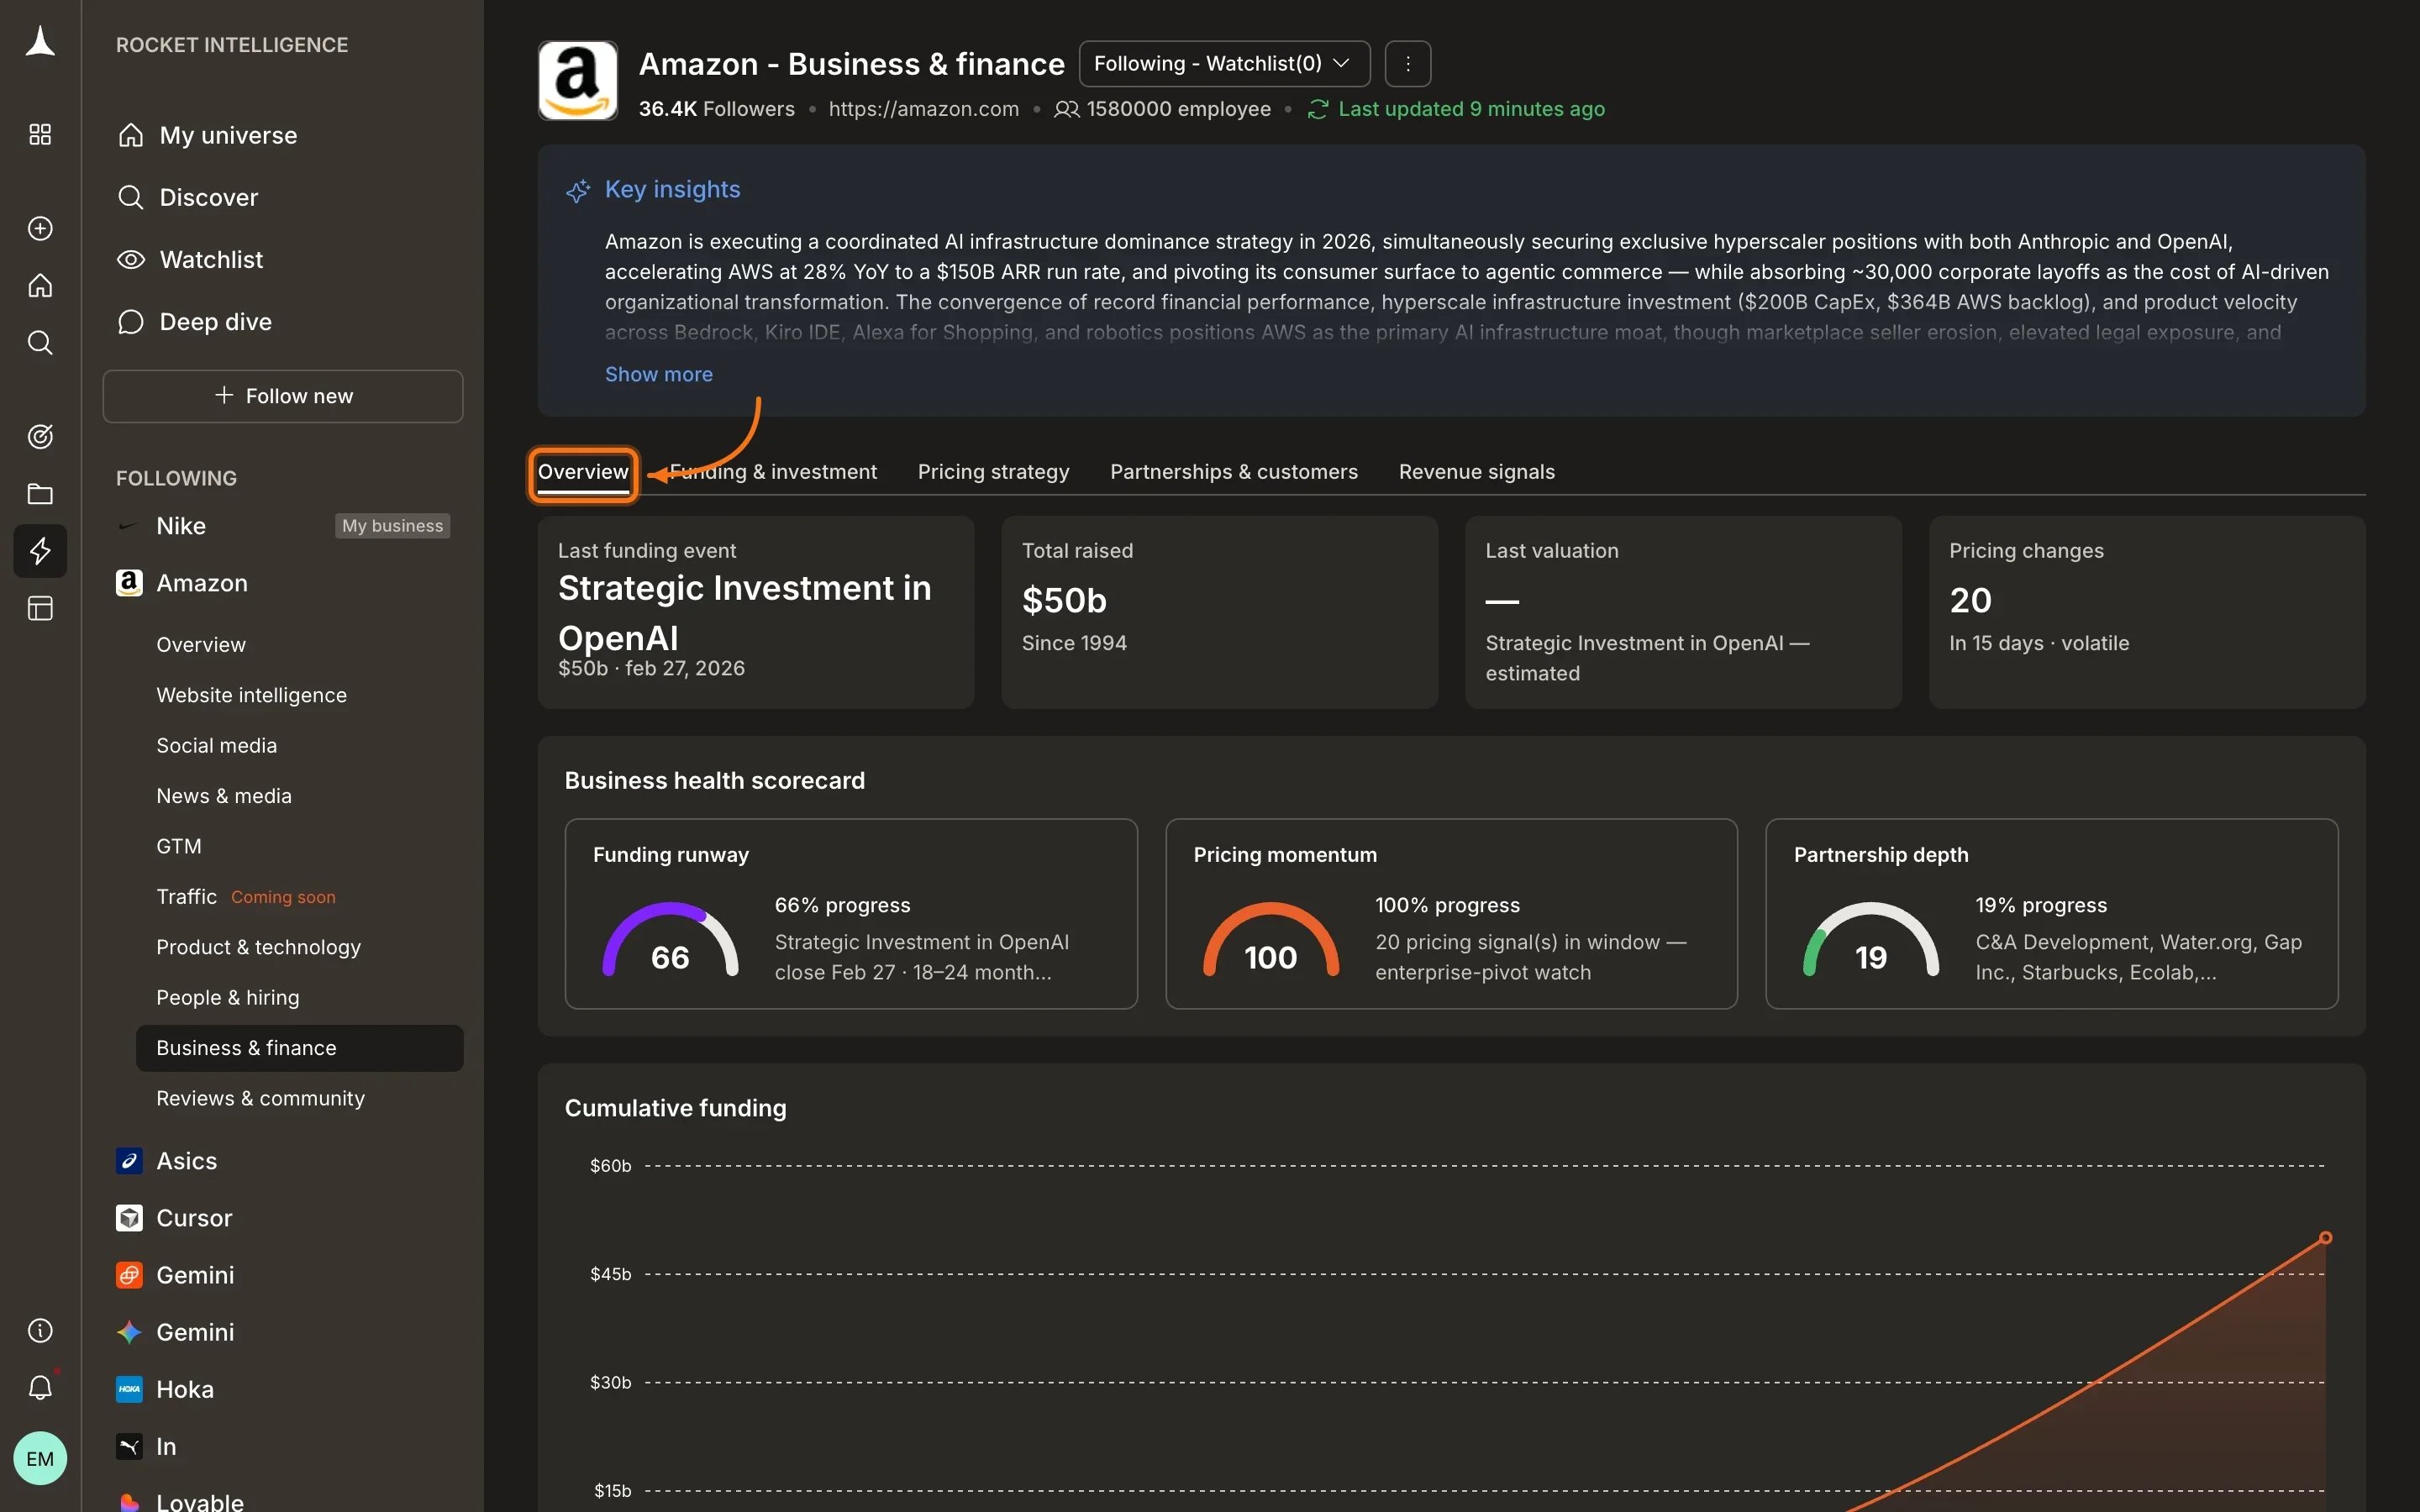Select the lightning bolt icon in the left rail
Image resolution: width=2420 pixels, height=1512 pixels.
point(40,551)
